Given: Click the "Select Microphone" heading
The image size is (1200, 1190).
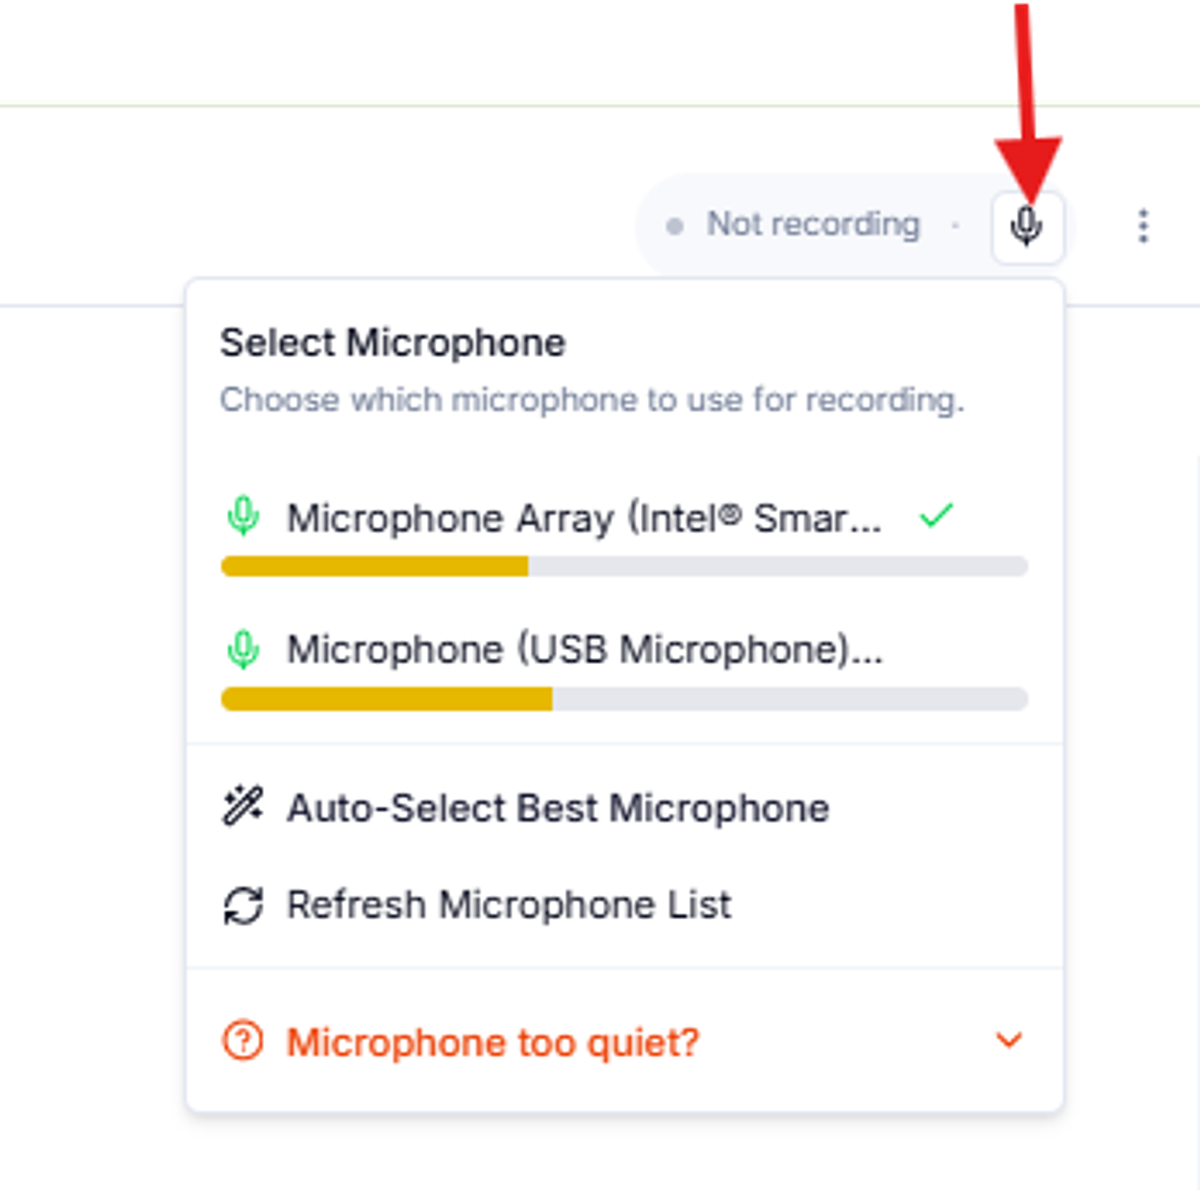Looking at the screenshot, I should (393, 343).
